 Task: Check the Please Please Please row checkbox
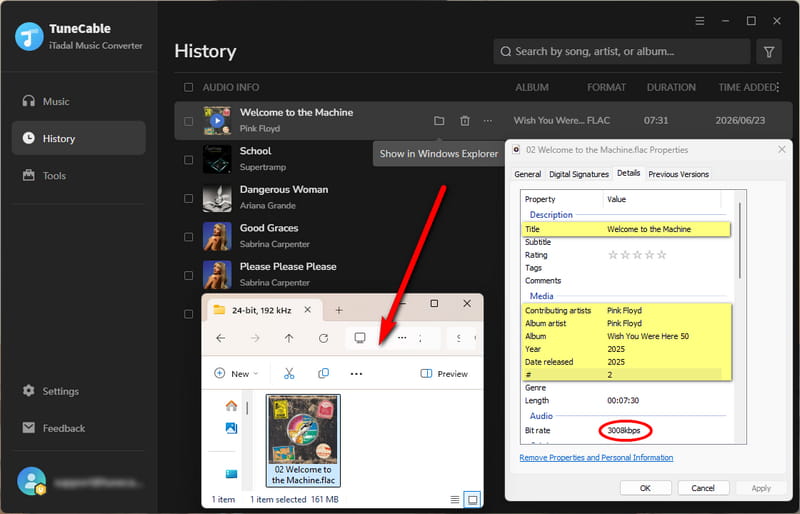188,275
